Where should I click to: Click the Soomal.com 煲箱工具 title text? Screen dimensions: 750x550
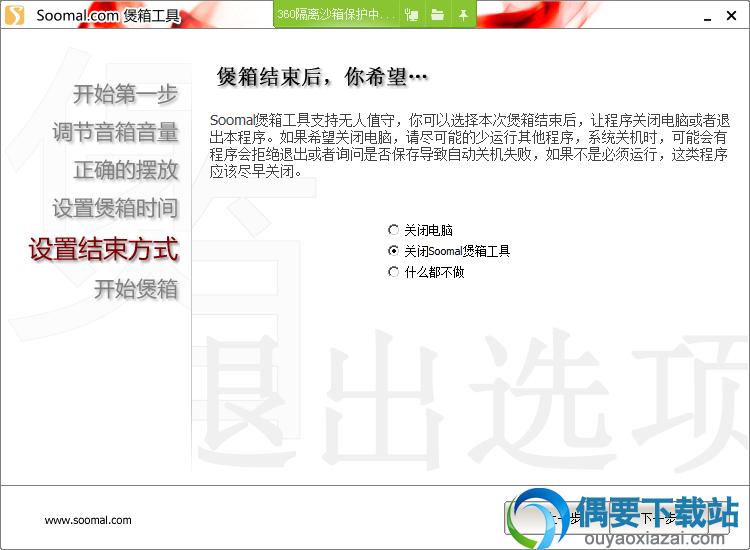109,15
